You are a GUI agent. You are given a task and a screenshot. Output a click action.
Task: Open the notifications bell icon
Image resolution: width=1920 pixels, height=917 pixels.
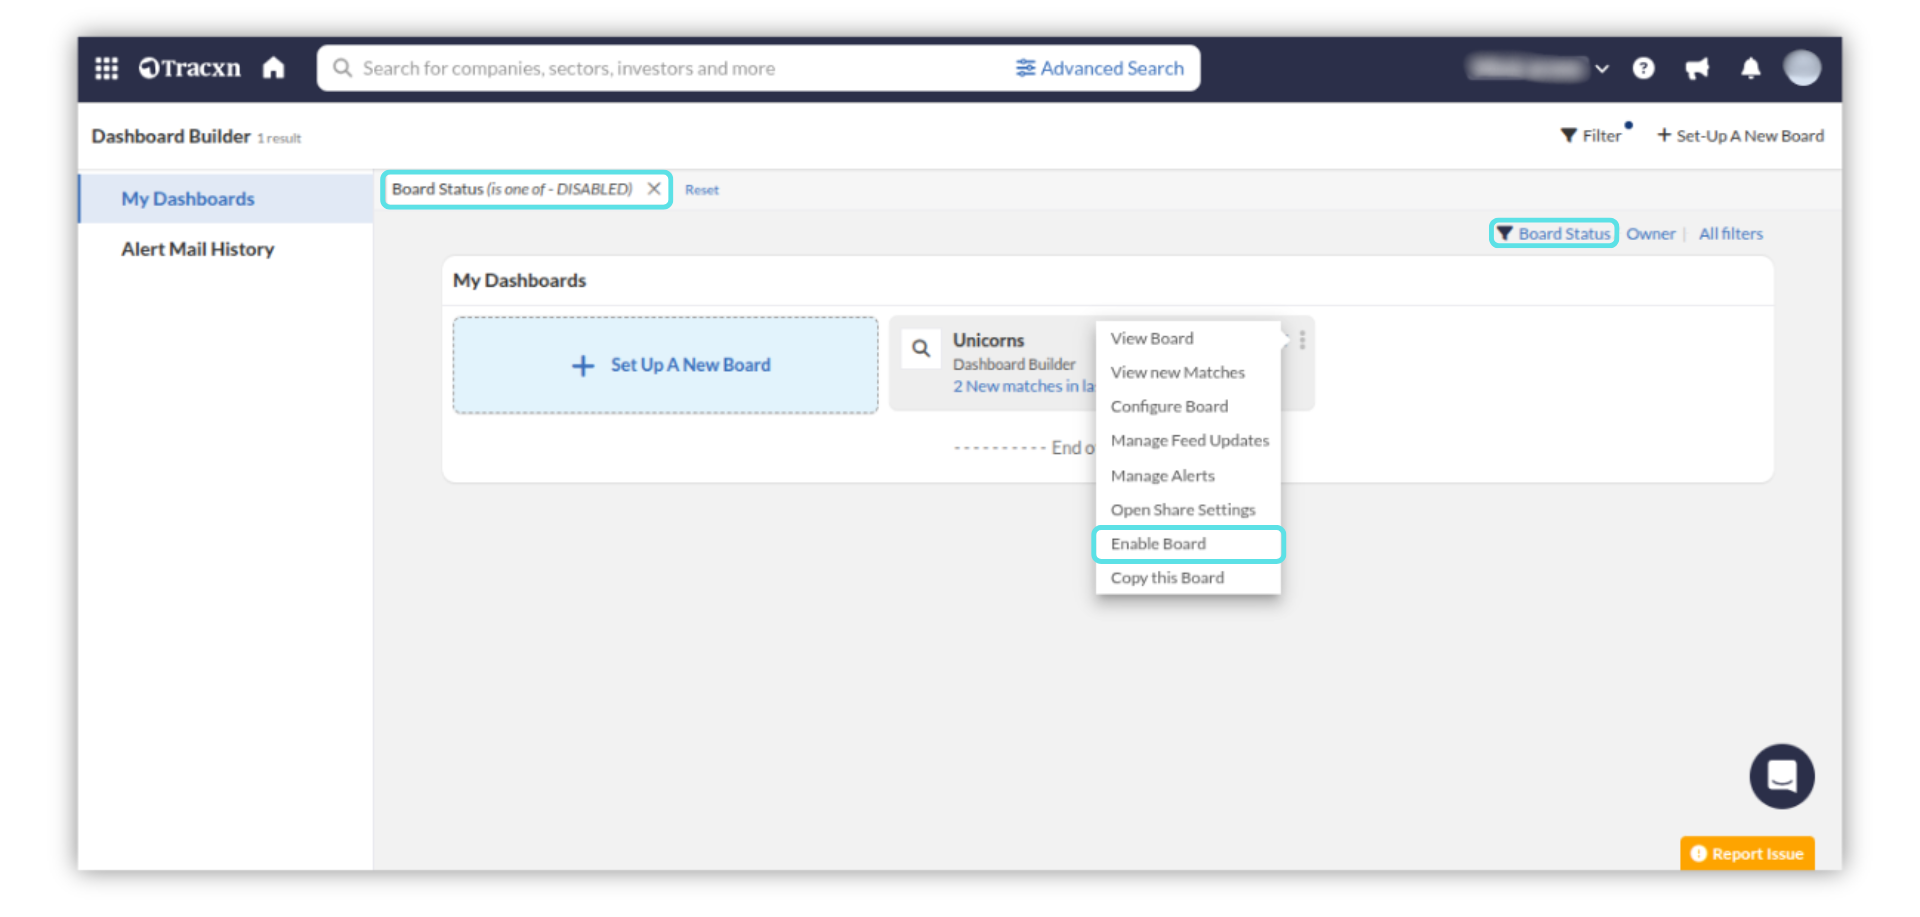pos(1750,68)
